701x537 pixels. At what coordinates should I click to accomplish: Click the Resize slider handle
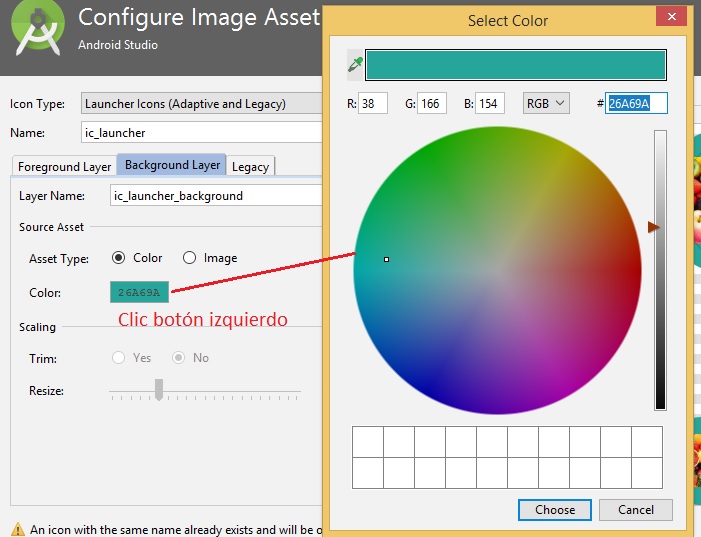(158, 390)
